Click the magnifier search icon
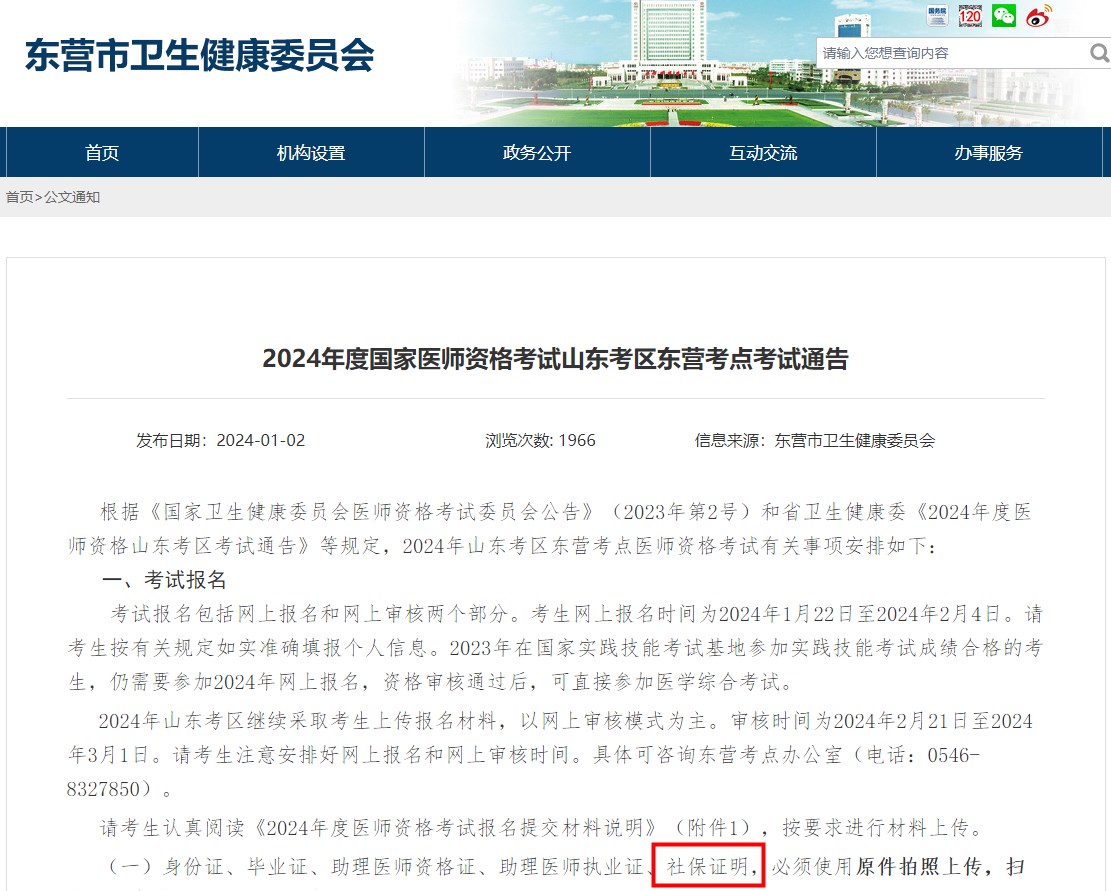Screen dimensions: 1111x891 [x=1098, y=53]
